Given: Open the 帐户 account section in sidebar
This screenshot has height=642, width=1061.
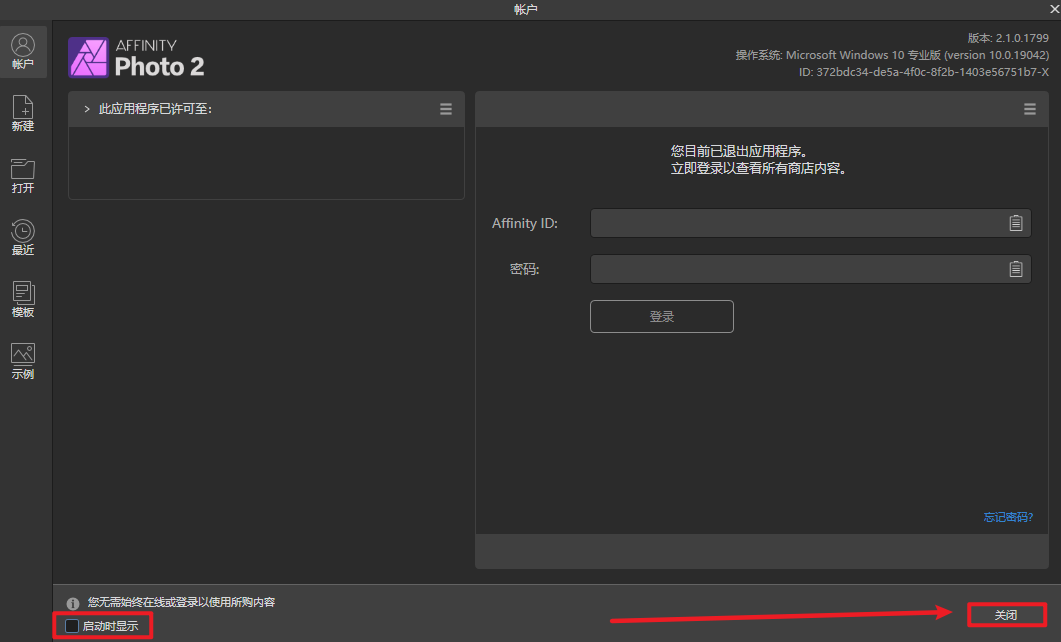Looking at the screenshot, I should click(x=22, y=52).
